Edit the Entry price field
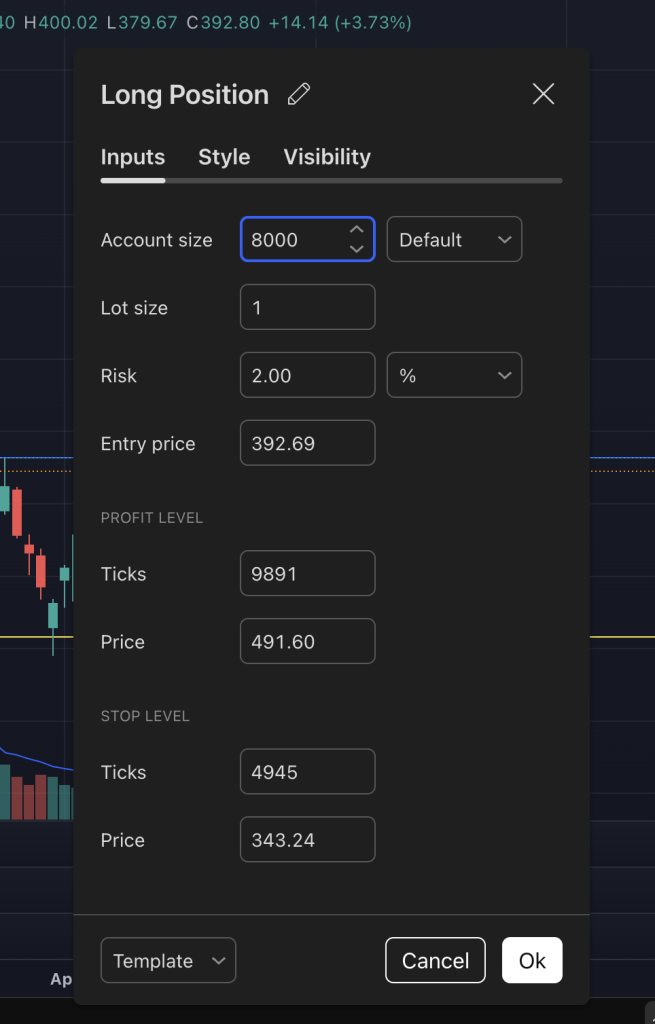 307,443
